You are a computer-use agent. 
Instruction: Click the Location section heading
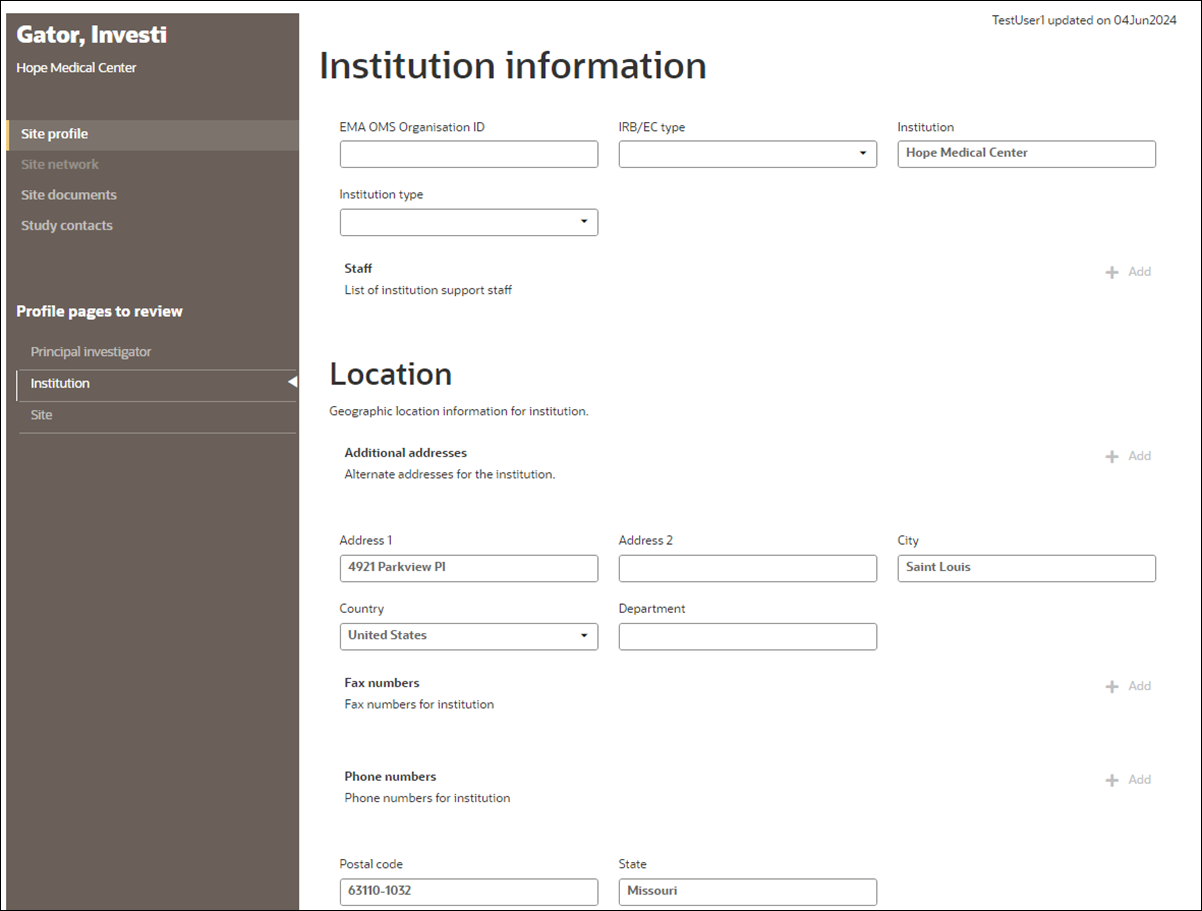[391, 374]
